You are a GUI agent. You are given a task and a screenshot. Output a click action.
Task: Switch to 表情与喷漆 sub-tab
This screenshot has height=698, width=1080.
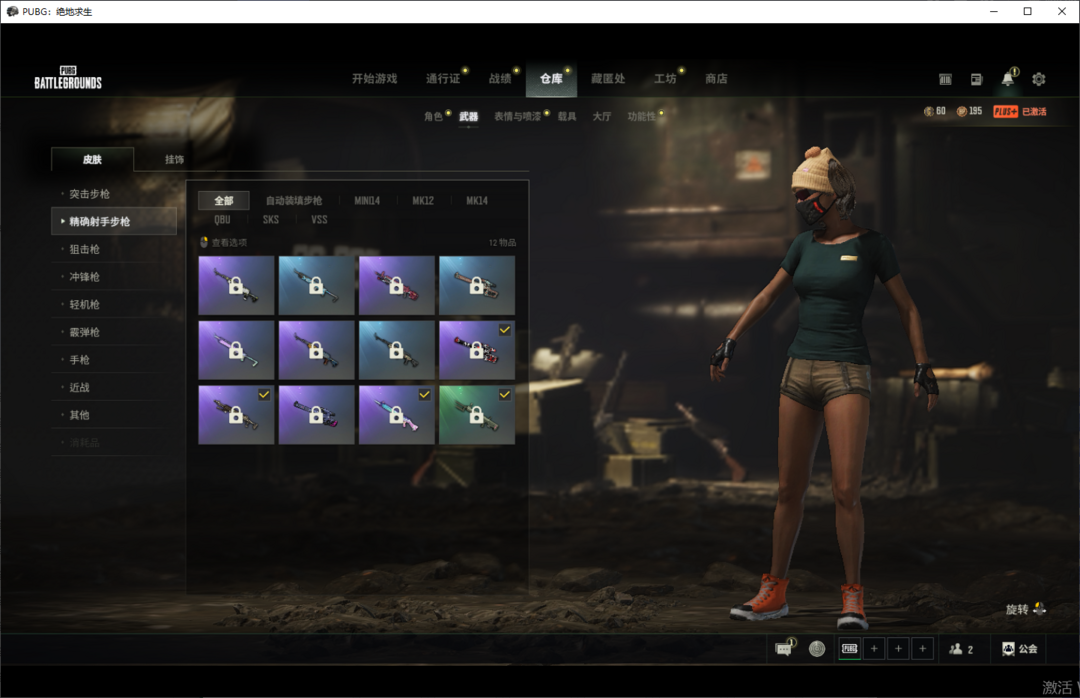pyautogui.click(x=517, y=116)
